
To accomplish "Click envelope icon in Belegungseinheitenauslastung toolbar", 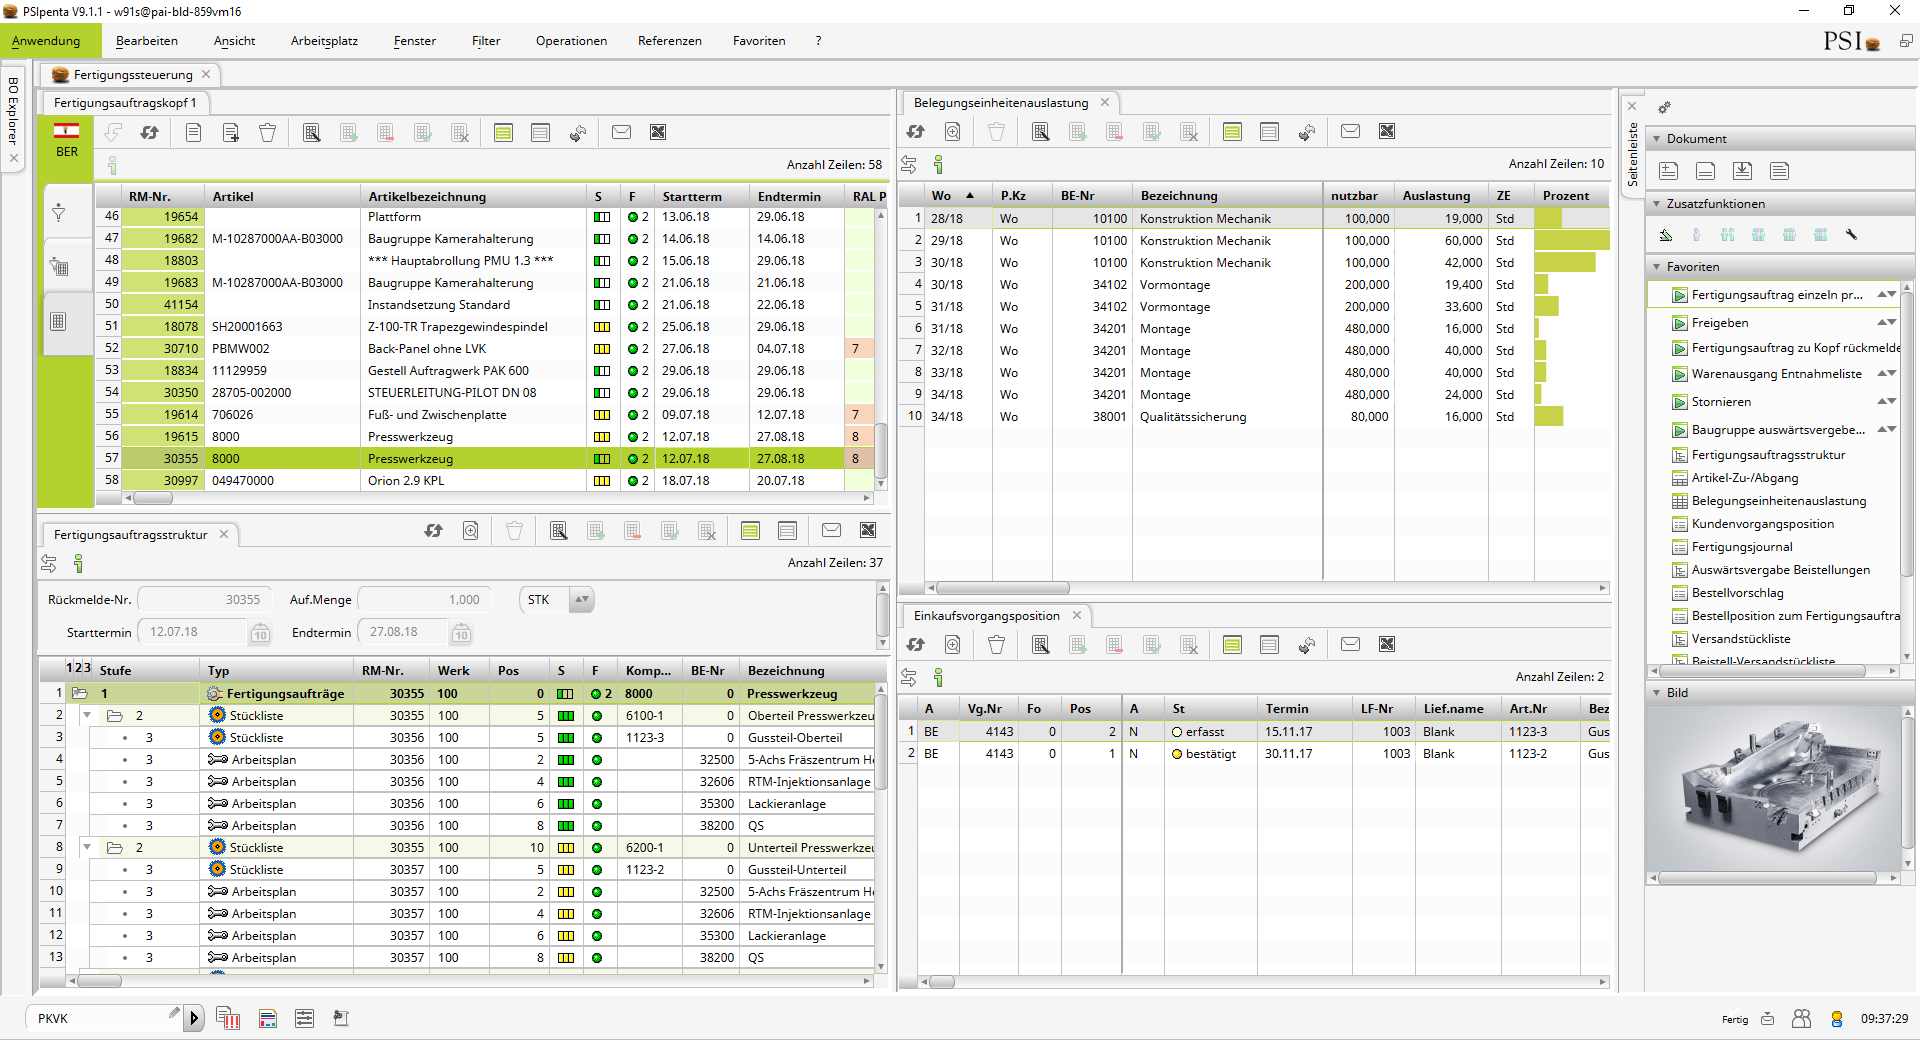I will coord(1350,131).
